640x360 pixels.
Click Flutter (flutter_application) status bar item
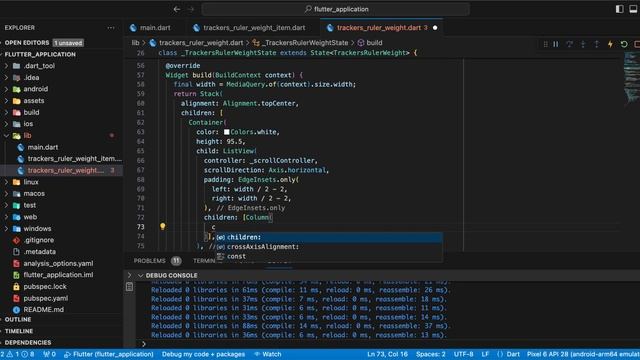[109, 354]
